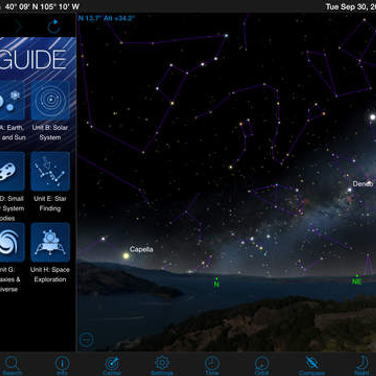
Task: Tap the circular zoom-out button on sky view
Action: pyautogui.click(x=86, y=340)
